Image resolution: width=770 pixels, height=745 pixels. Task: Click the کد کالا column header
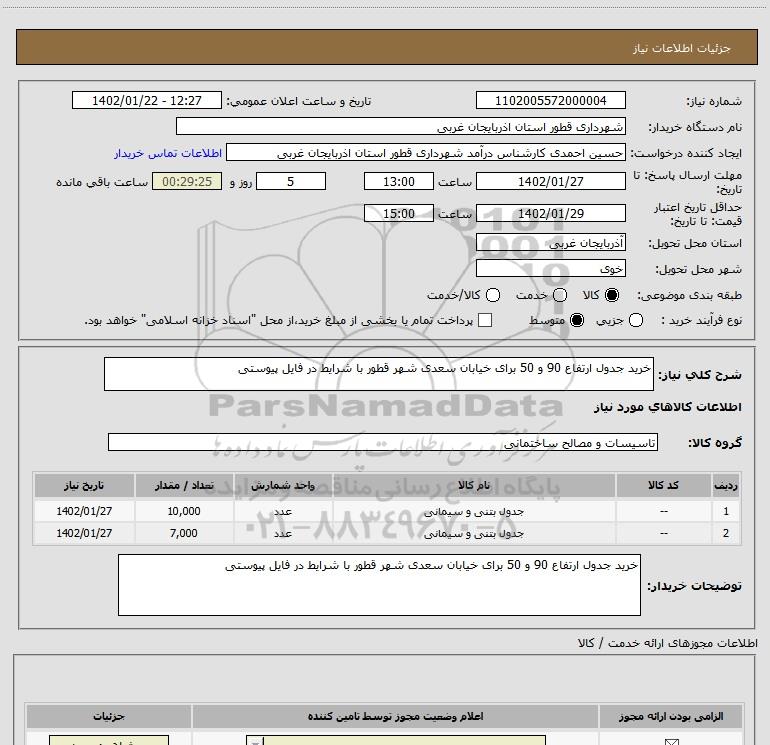point(663,485)
